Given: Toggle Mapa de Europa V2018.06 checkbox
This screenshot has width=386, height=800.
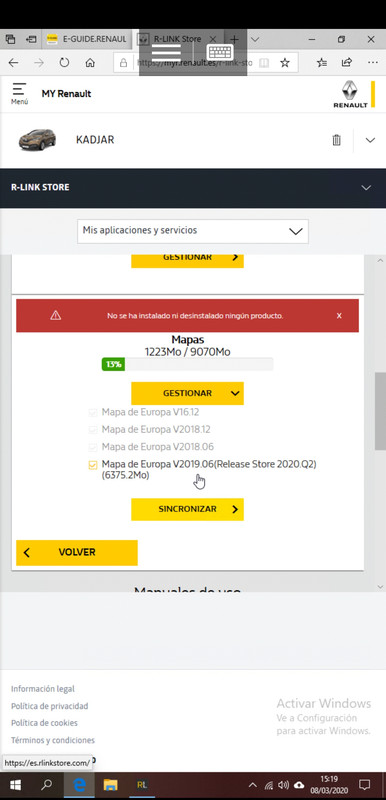Looking at the screenshot, I should coord(92,447).
